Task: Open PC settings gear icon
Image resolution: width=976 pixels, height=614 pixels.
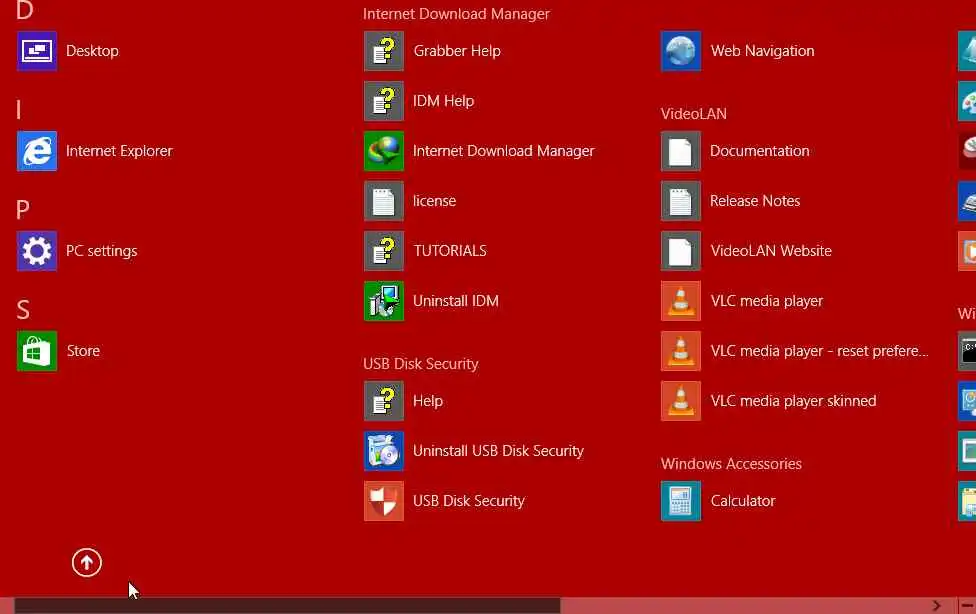Action: coord(37,251)
